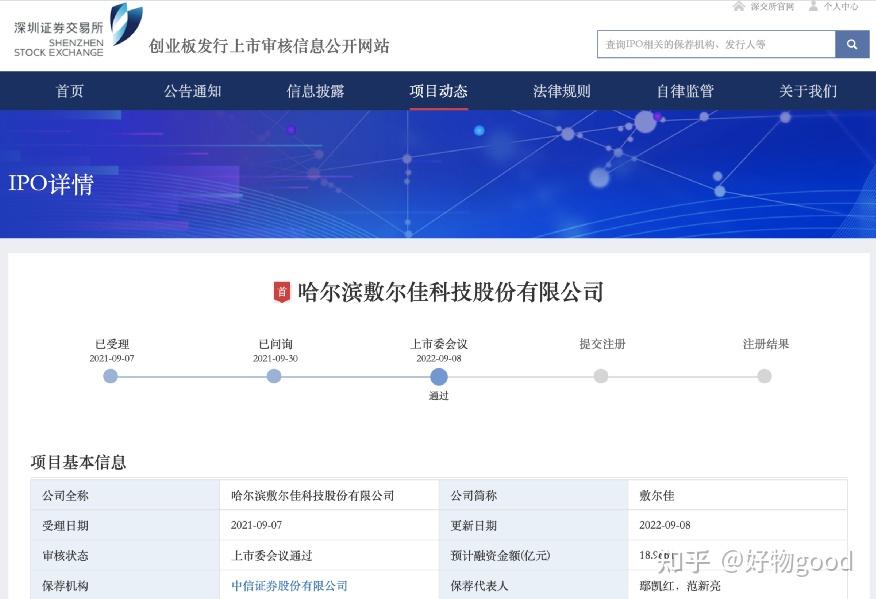Click the 项目基本信息 section heading
The height and width of the screenshot is (599, 876).
78,462
